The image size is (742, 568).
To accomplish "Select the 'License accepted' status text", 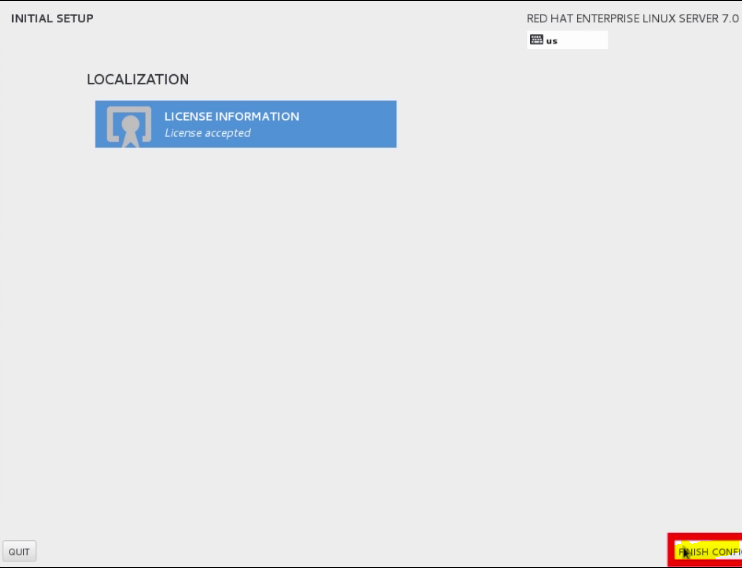I will (207, 133).
